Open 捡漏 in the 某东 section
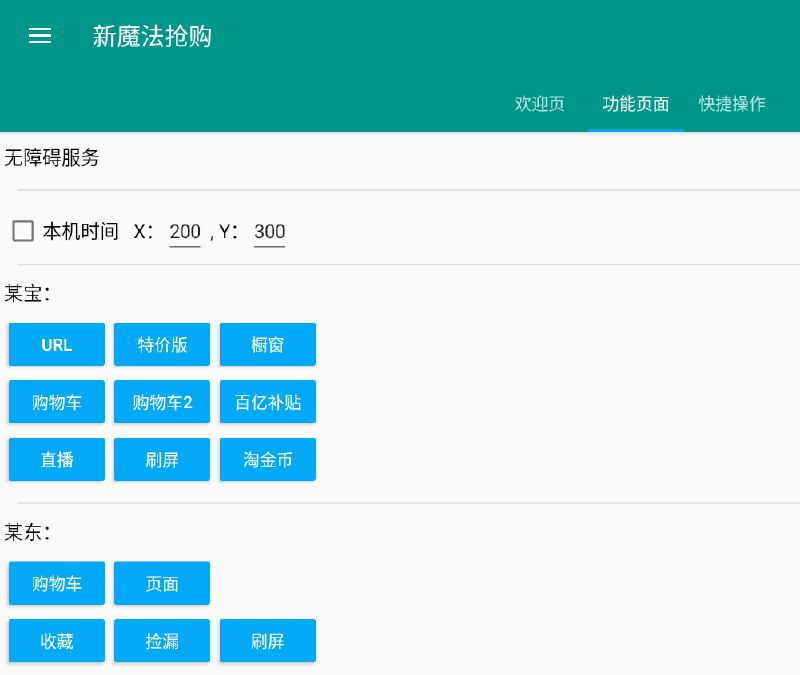Image resolution: width=800 pixels, height=675 pixels. pyautogui.click(x=162, y=641)
